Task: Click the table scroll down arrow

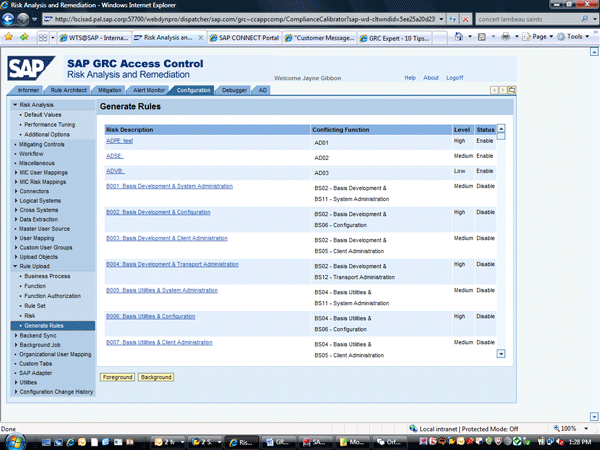Action: pyautogui.click(x=501, y=354)
